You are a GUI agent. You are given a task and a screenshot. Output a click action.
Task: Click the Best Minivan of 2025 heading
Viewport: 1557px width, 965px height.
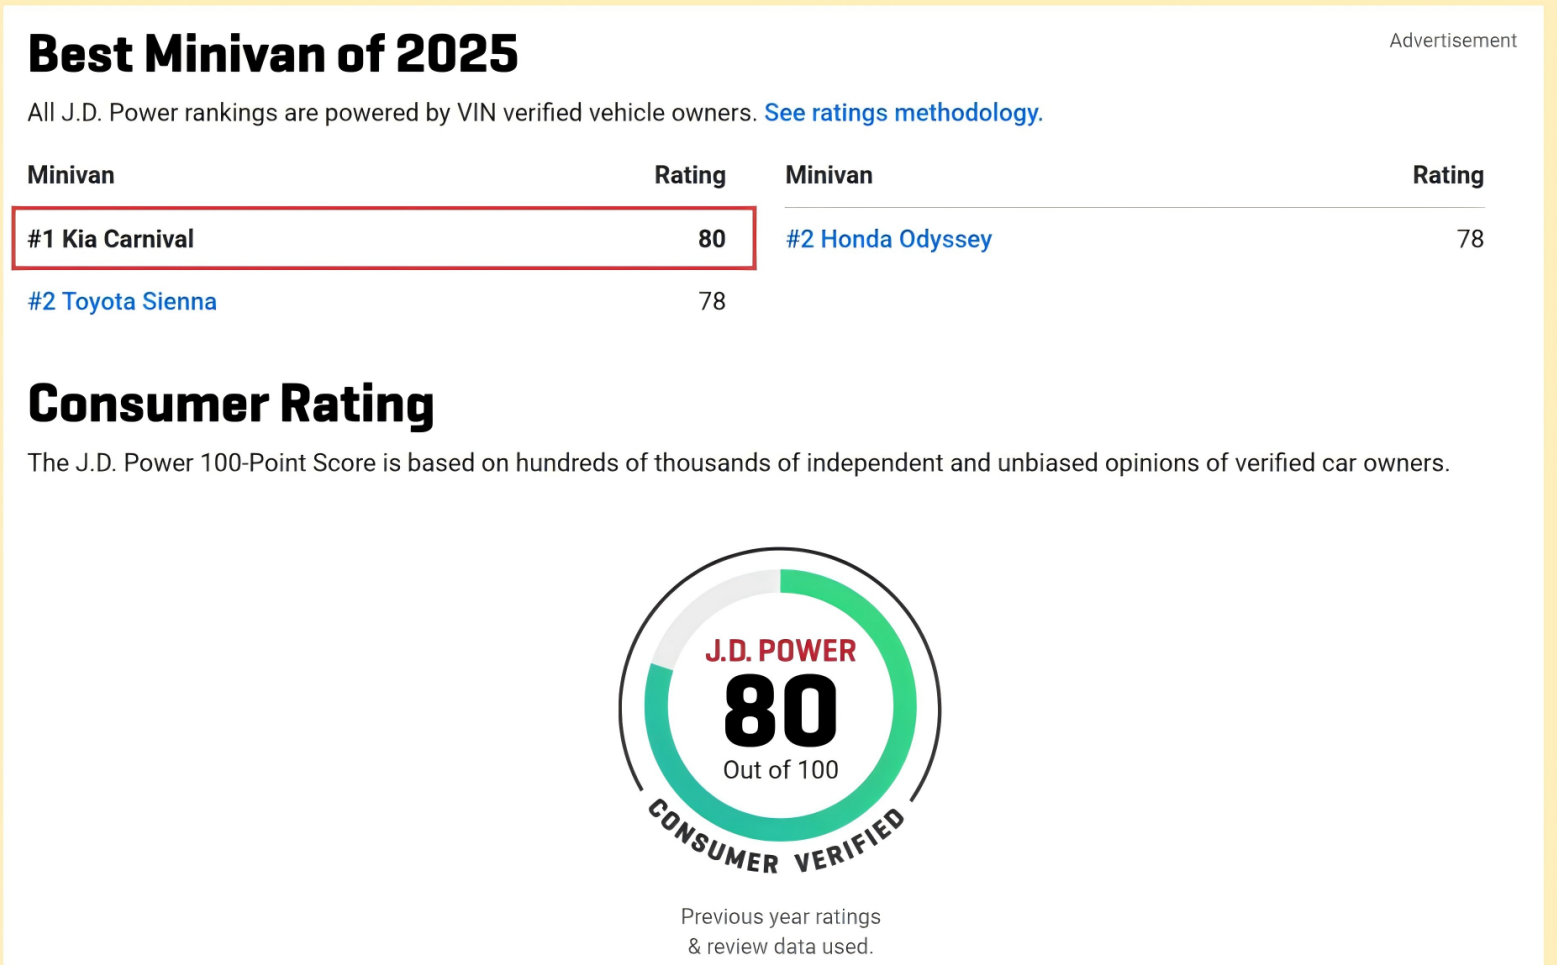(273, 54)
